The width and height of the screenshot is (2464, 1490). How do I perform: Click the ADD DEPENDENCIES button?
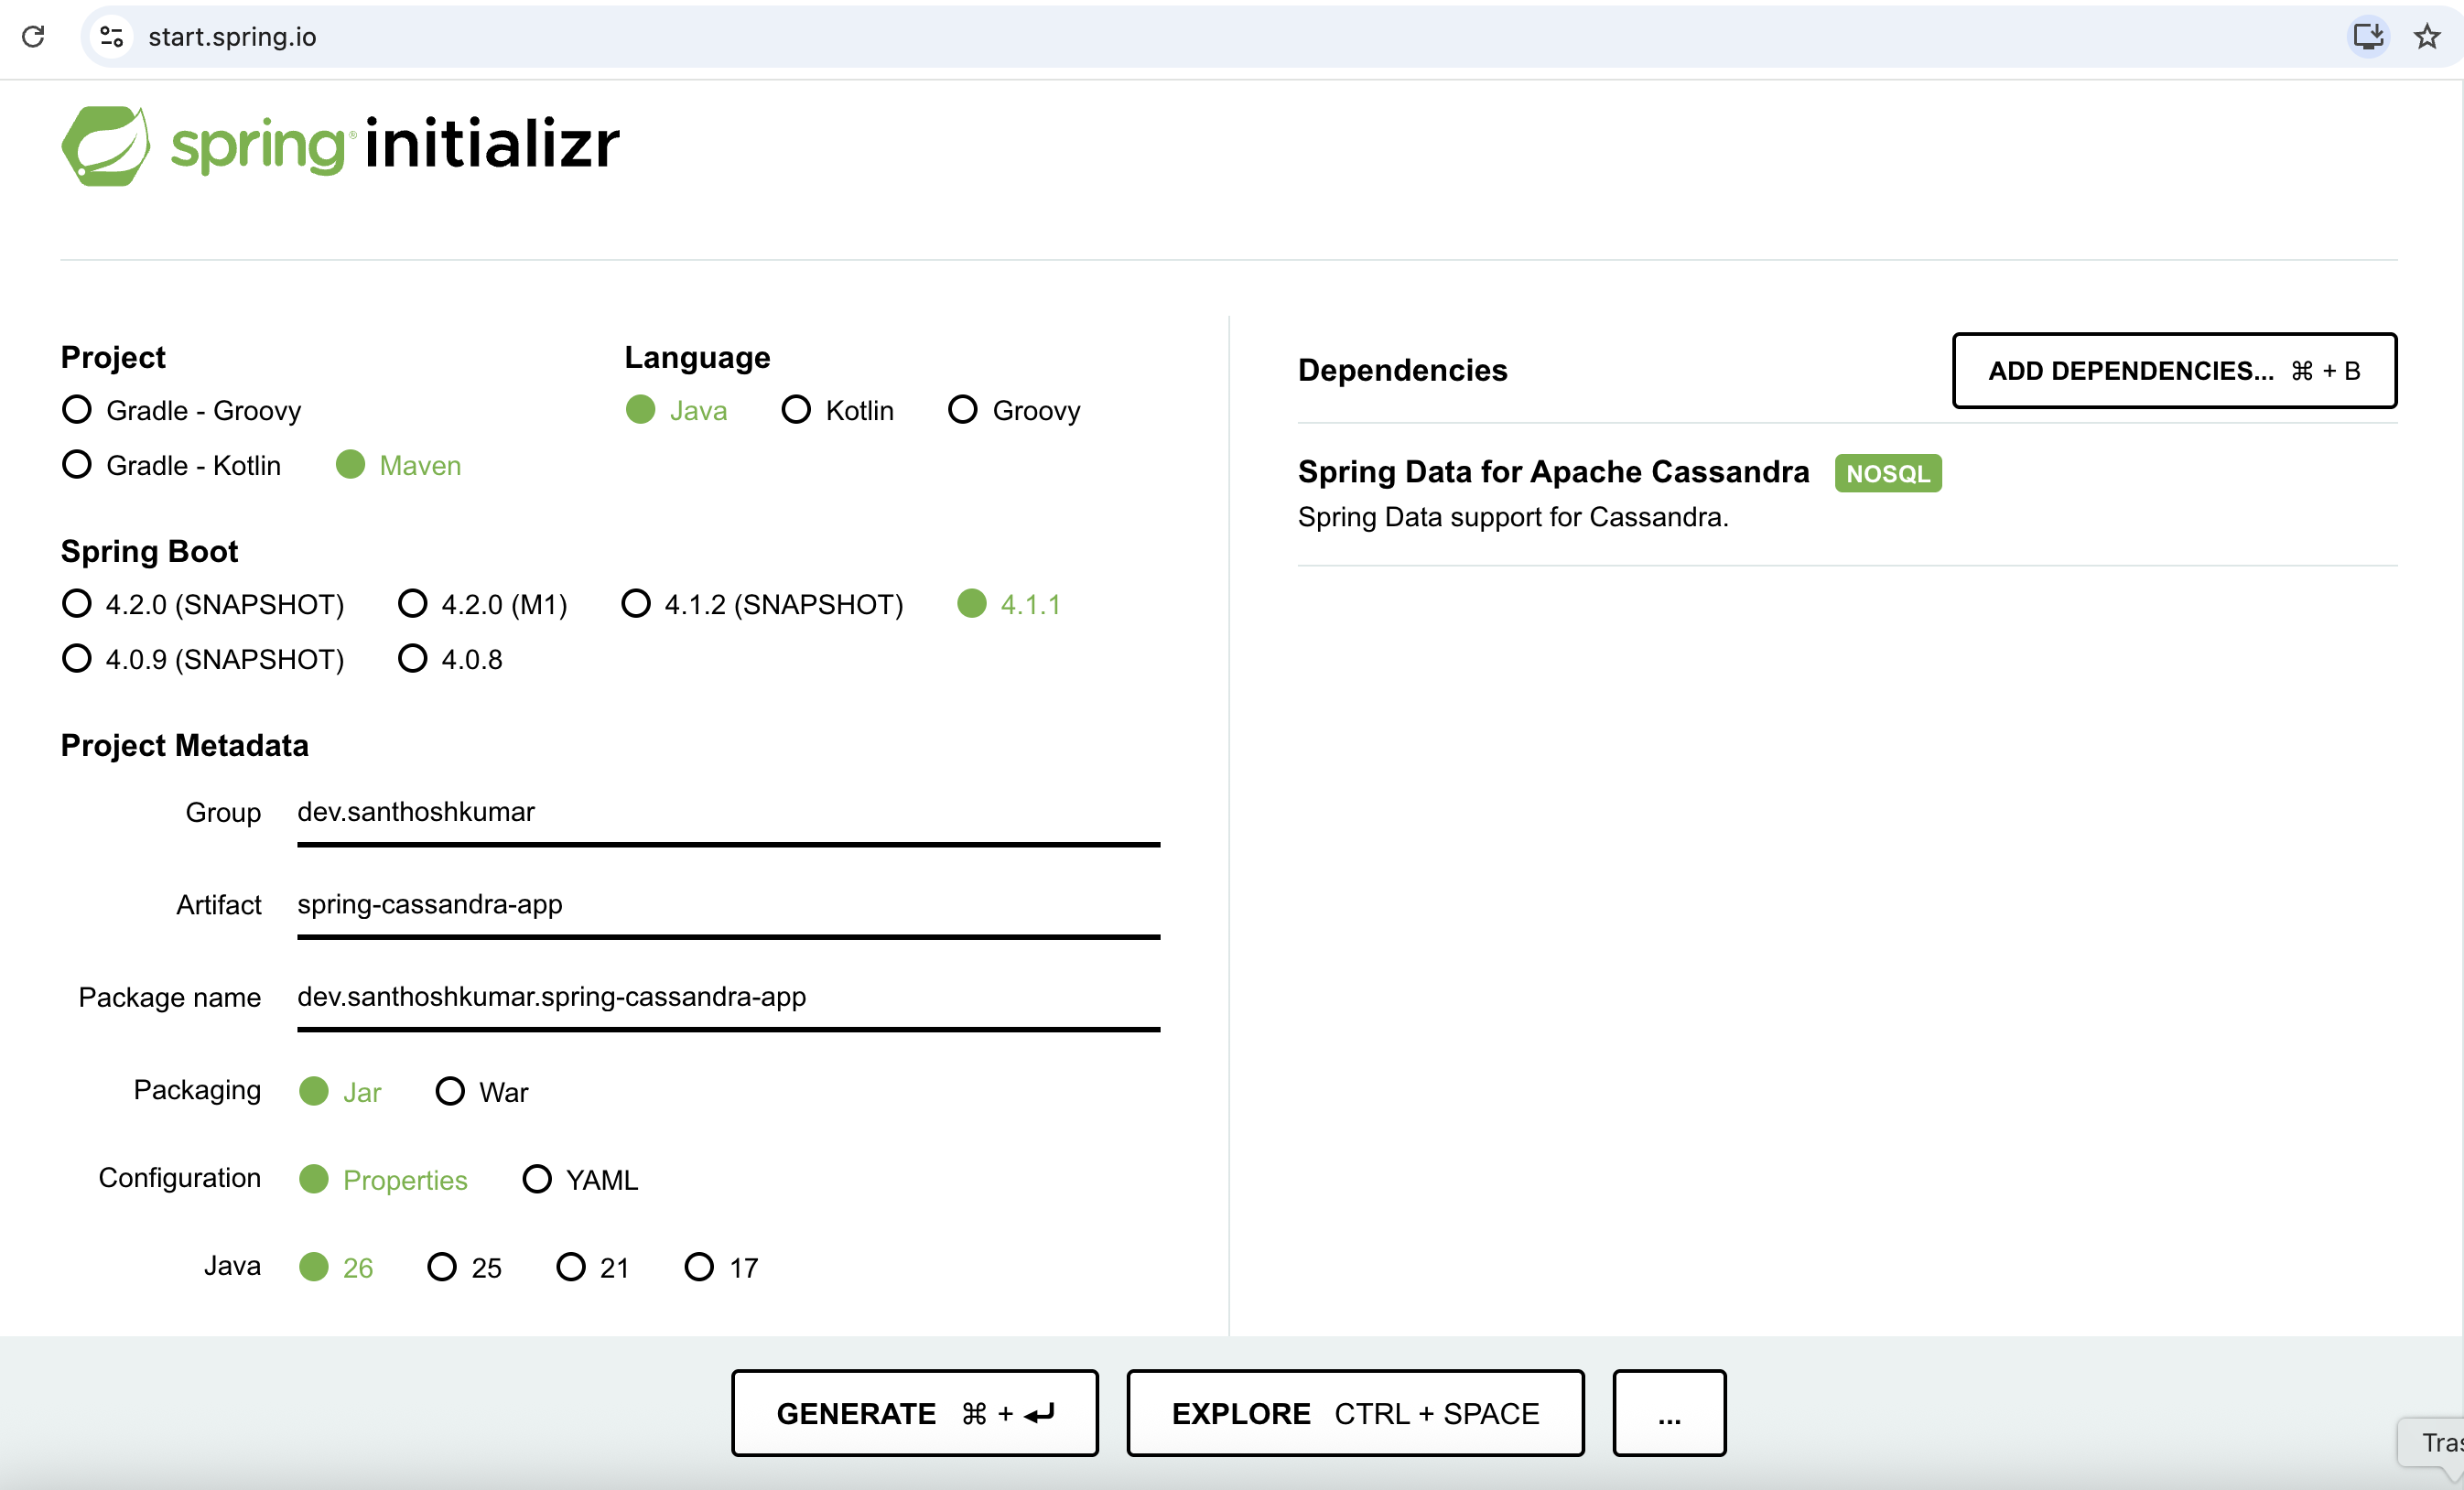[x=2174, y=371]
